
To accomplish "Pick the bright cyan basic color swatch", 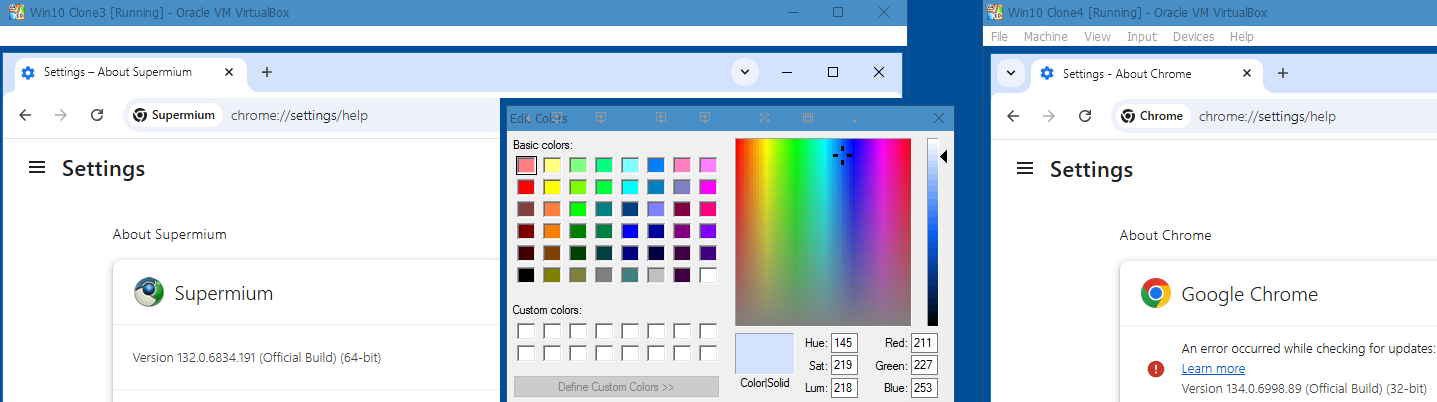I will [630, 187].
